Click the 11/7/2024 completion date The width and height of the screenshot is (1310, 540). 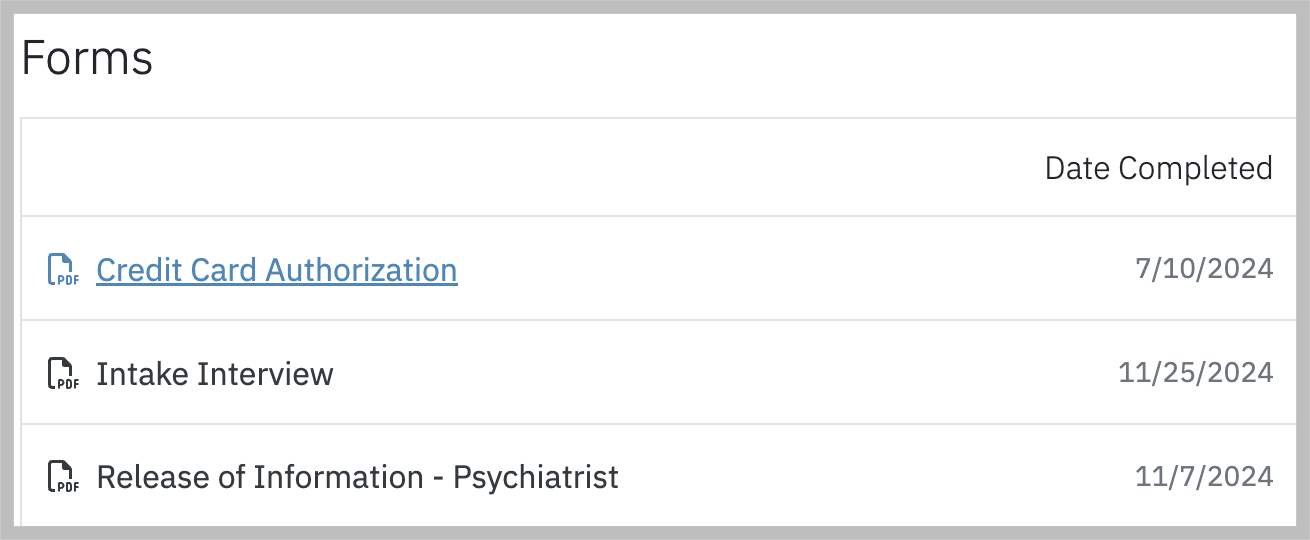point(1204,476)
